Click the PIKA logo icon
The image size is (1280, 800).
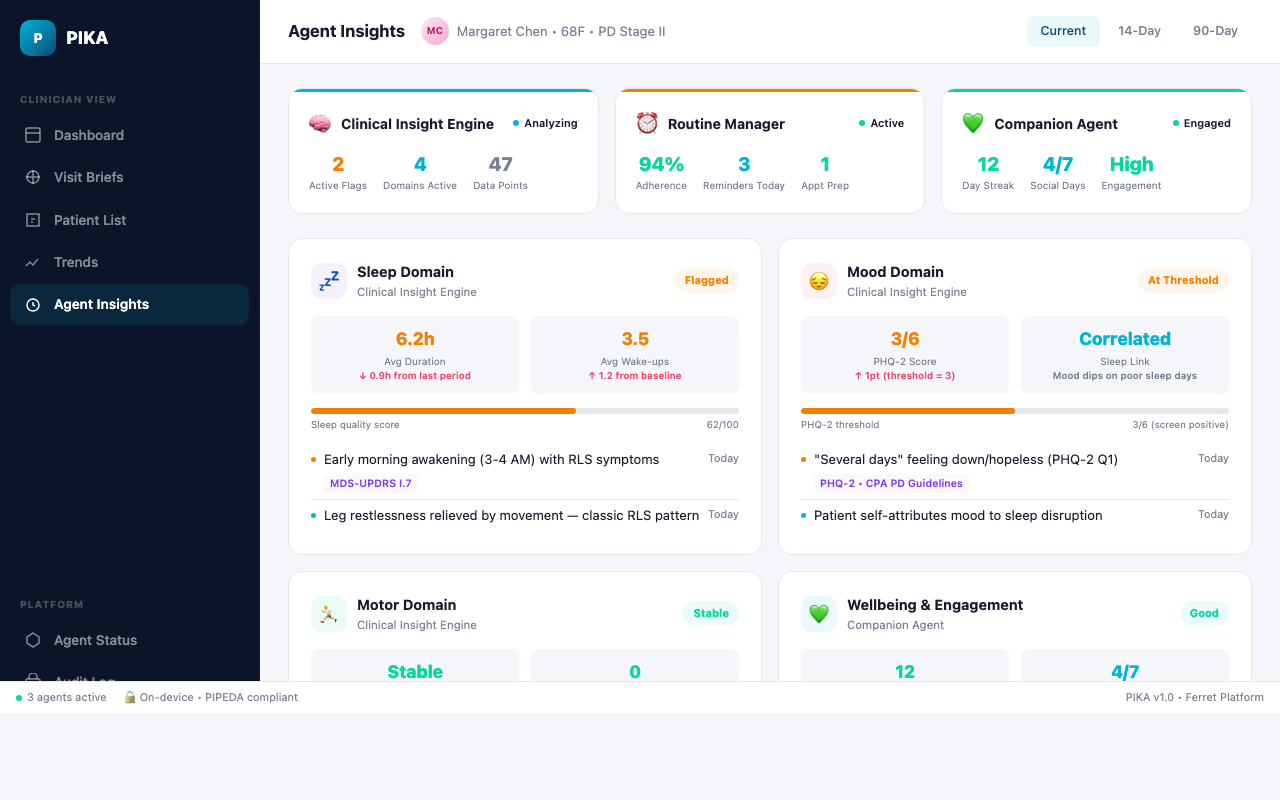(37, 37)
